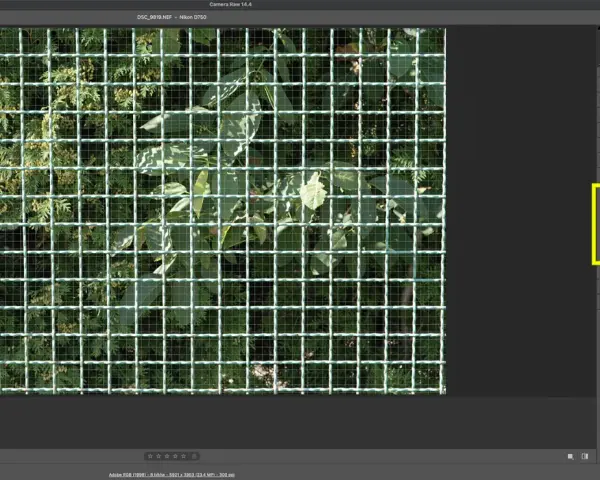600x480 pixels.
Task: Click the empty dark canvas beside the photo
Action: pos(518,211)
